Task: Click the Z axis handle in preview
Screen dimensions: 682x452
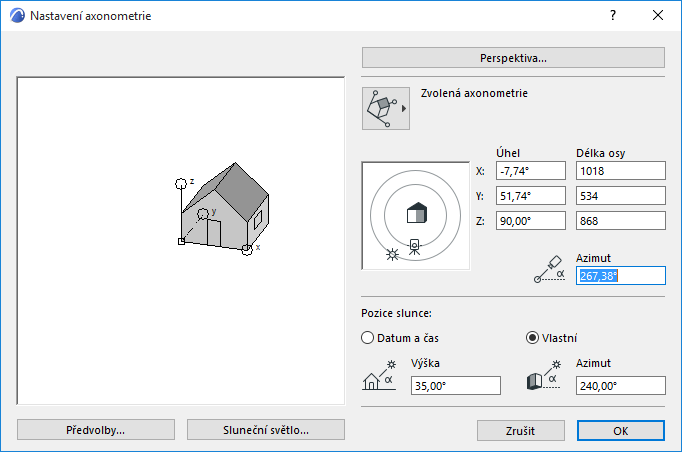Action: [181, 184]
